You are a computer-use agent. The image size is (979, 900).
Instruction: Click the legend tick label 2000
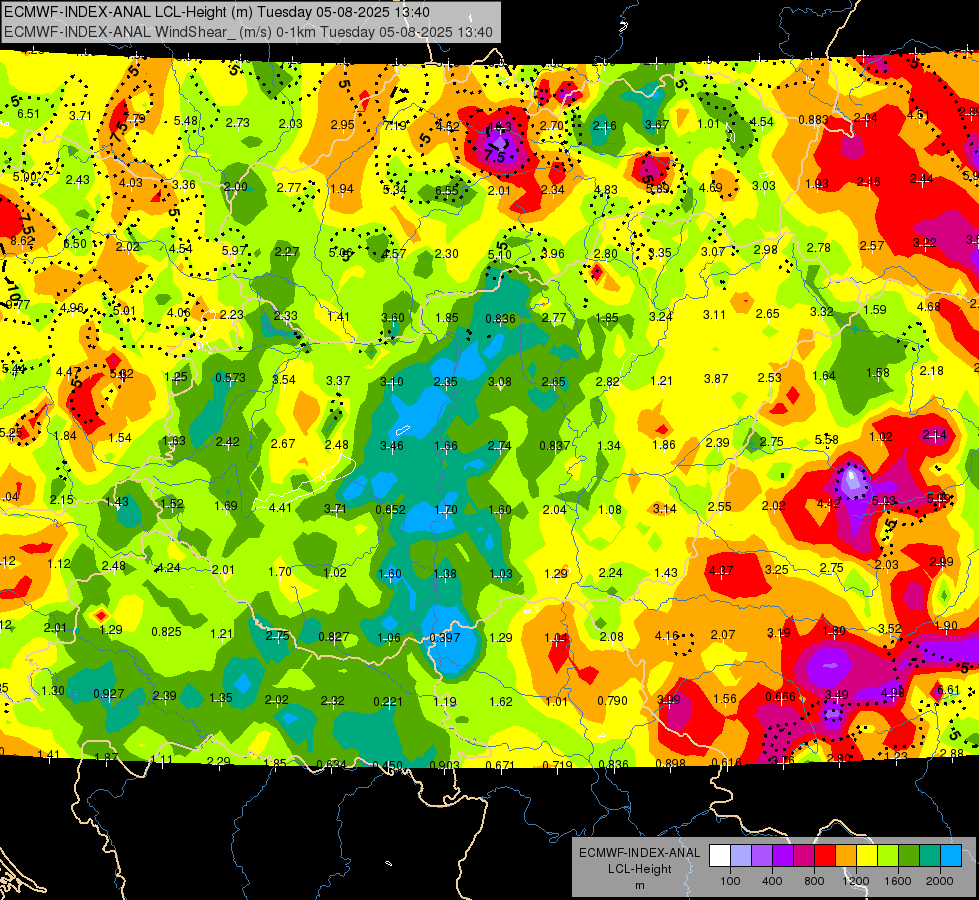click(x=940, y=881)
